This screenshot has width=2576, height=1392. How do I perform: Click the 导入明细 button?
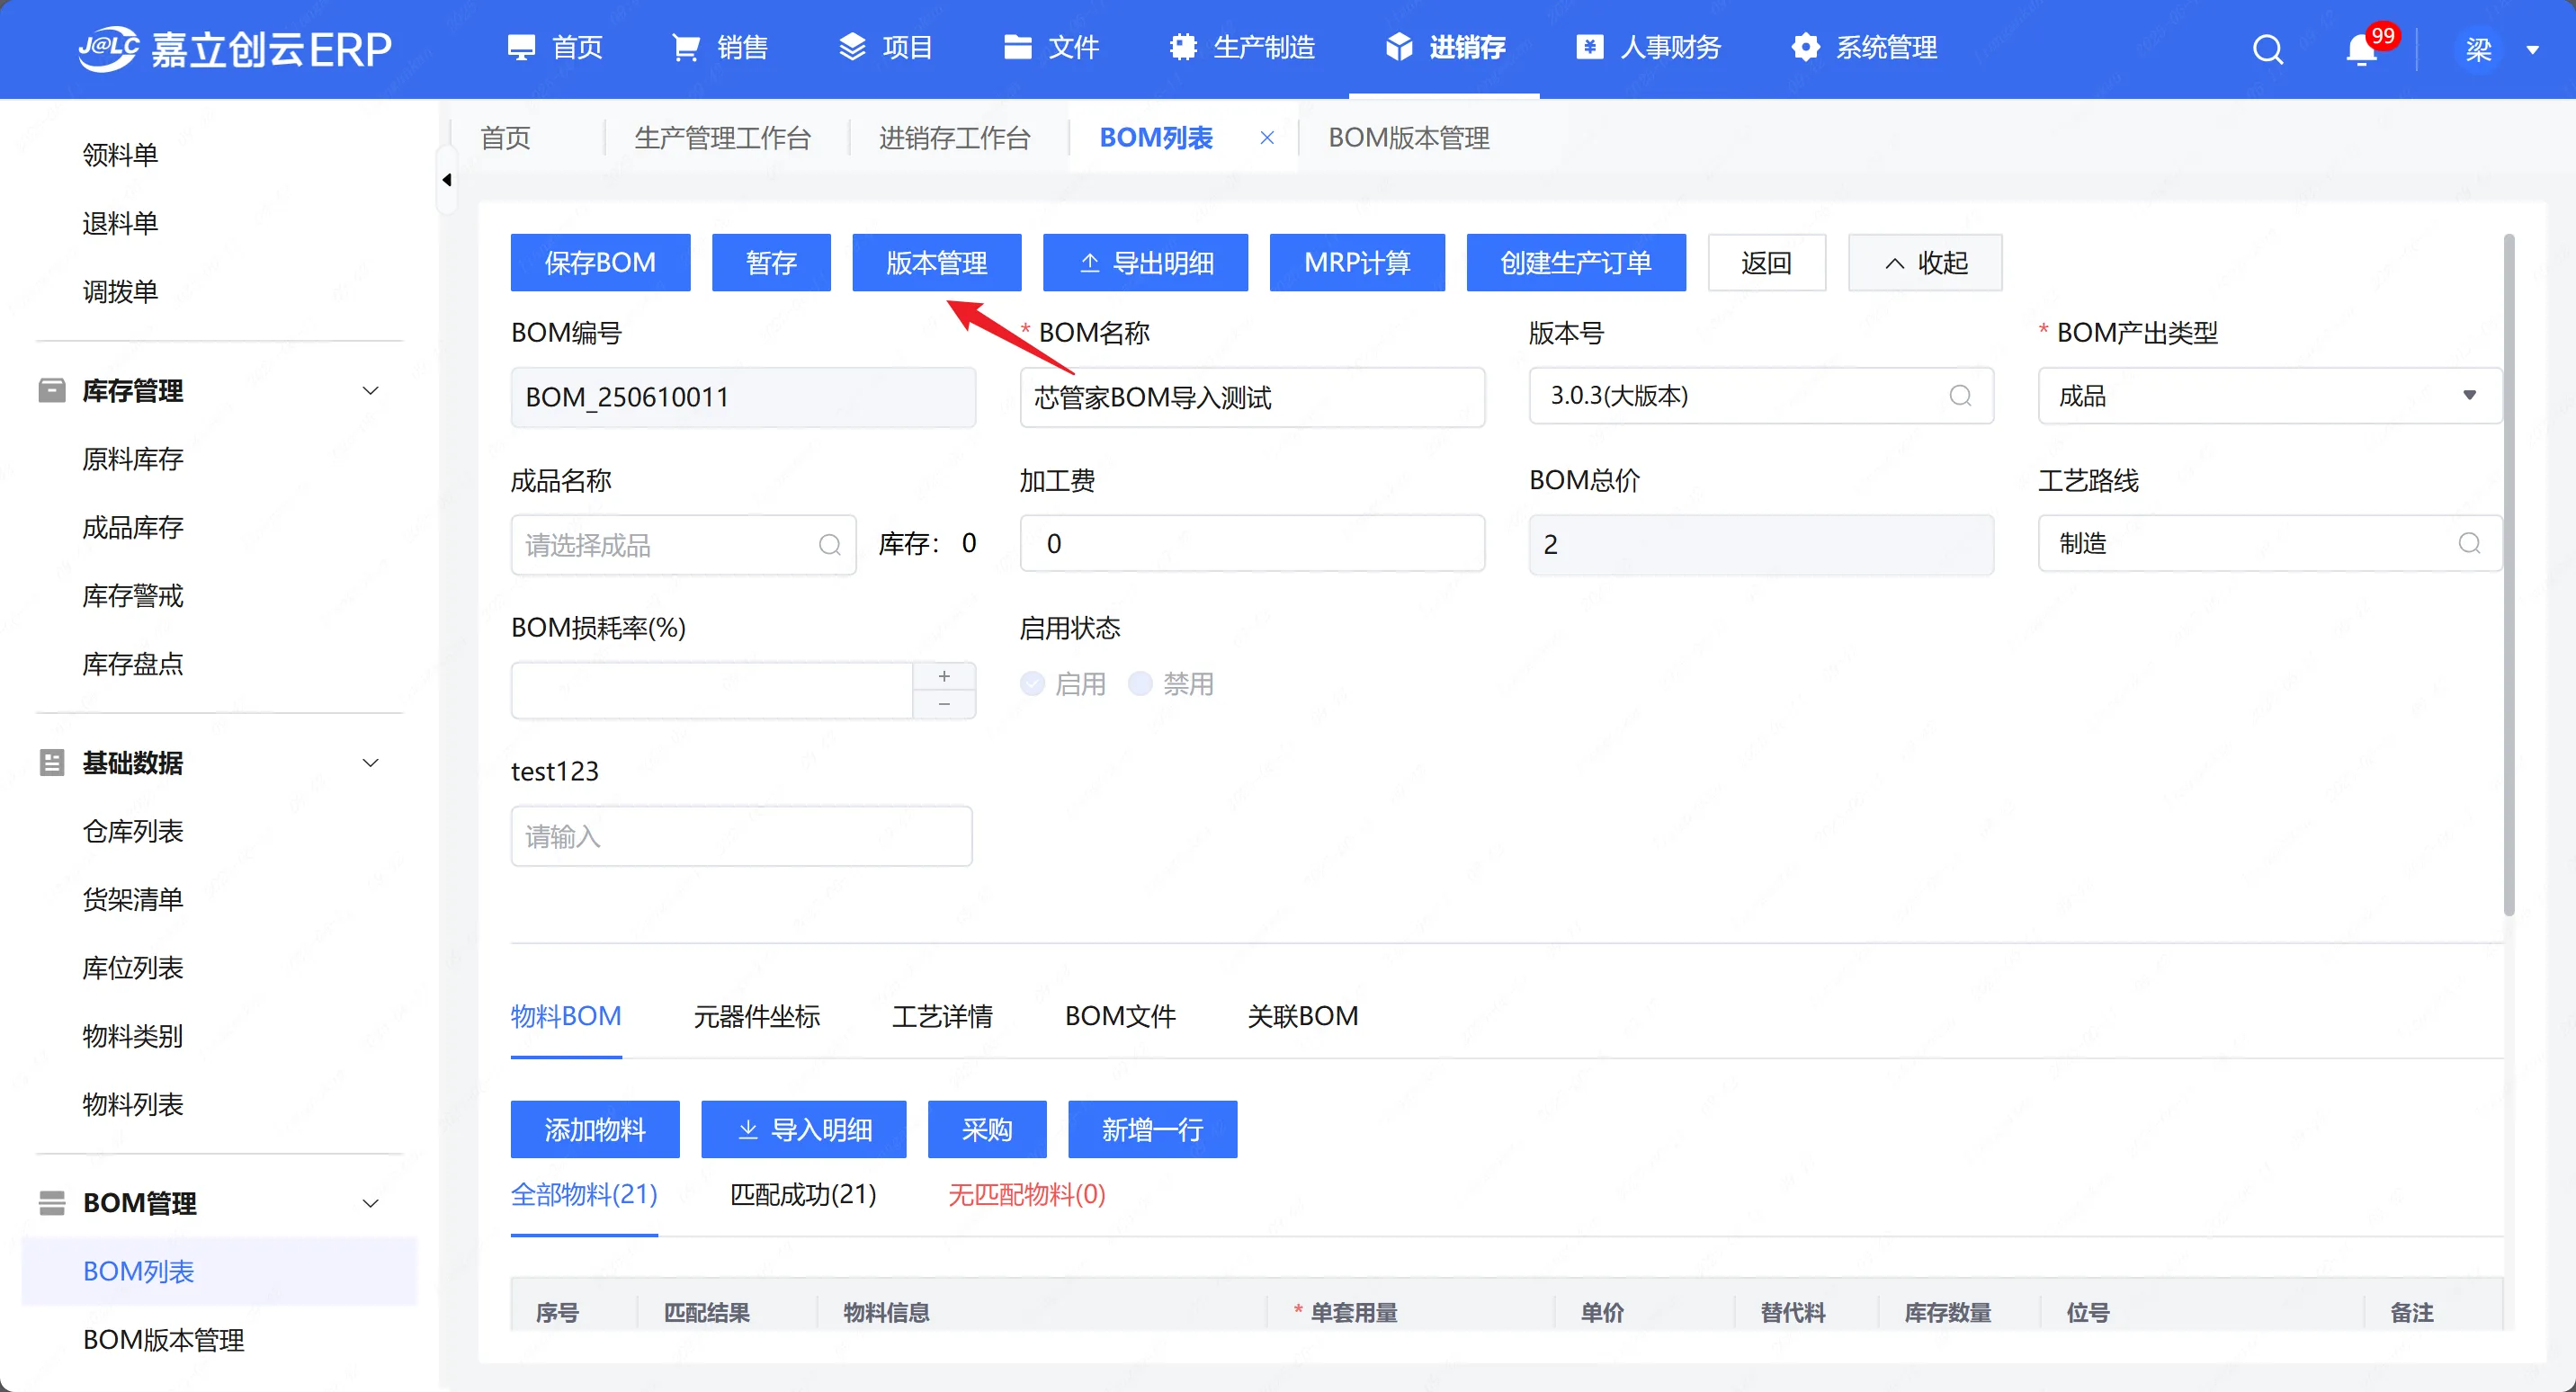803,1130
